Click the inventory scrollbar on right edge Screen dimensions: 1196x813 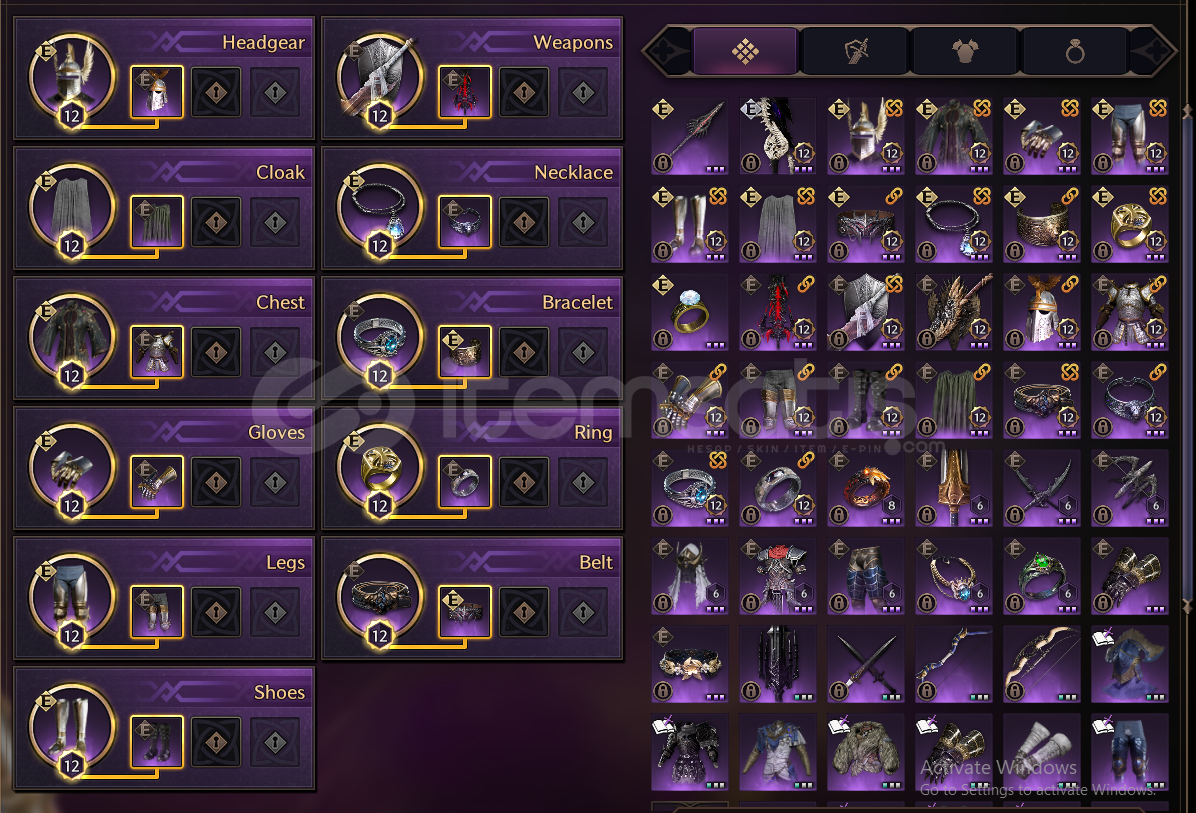point(1188,358)
